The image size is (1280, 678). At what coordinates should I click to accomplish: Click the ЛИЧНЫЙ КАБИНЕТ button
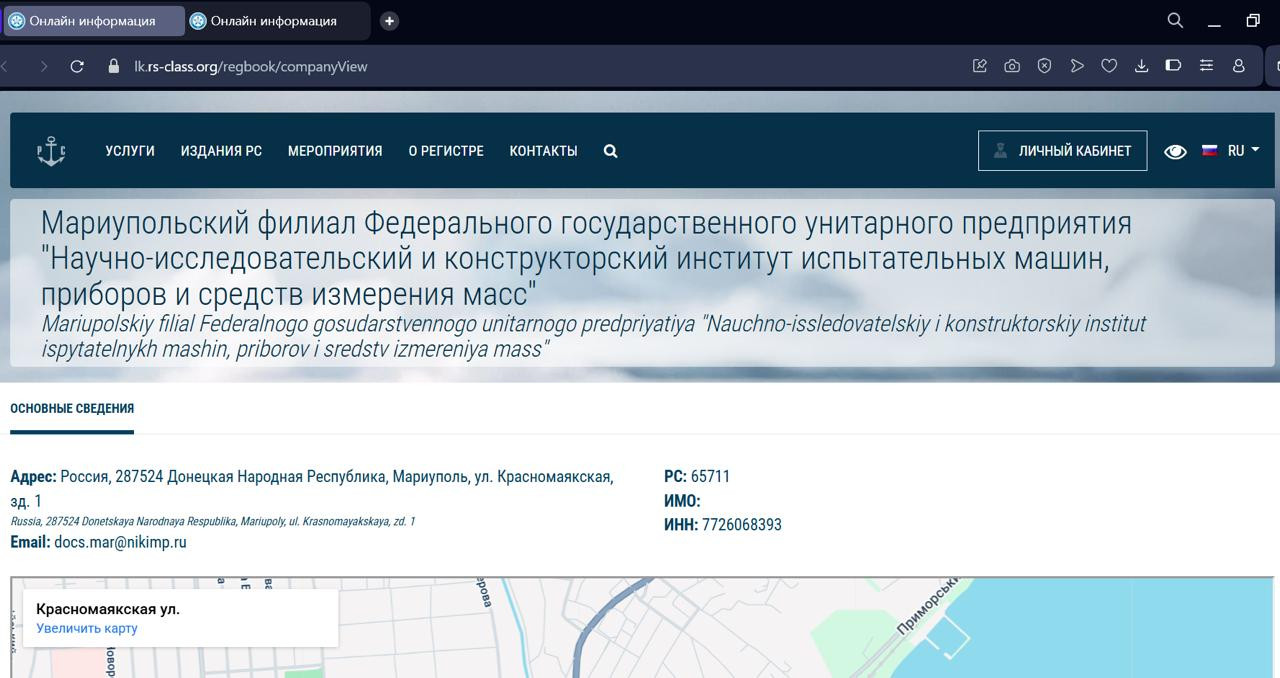pos(1062,151)
